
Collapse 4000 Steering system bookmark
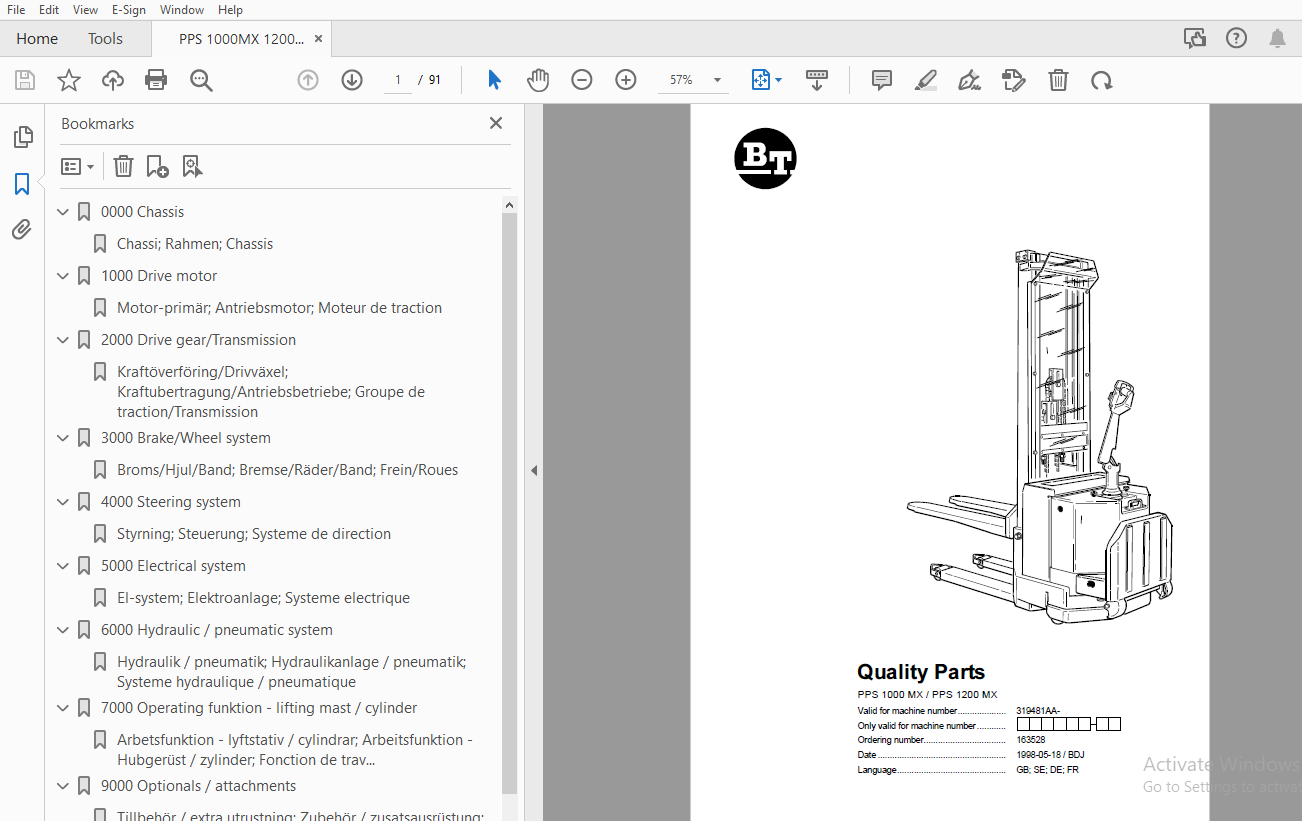[63, 502]
